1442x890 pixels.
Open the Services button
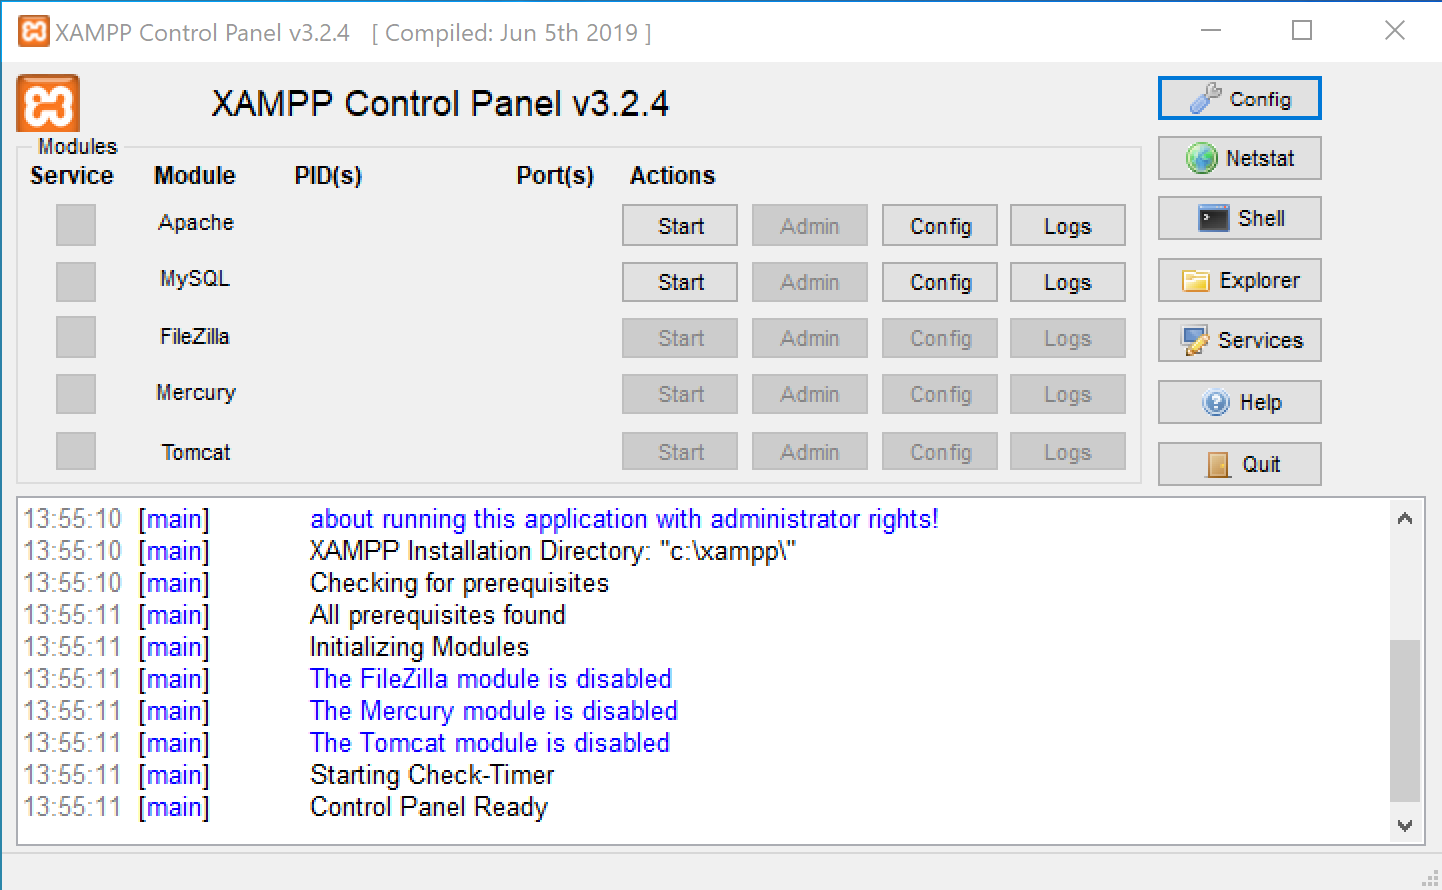(x=1239, y=340)
